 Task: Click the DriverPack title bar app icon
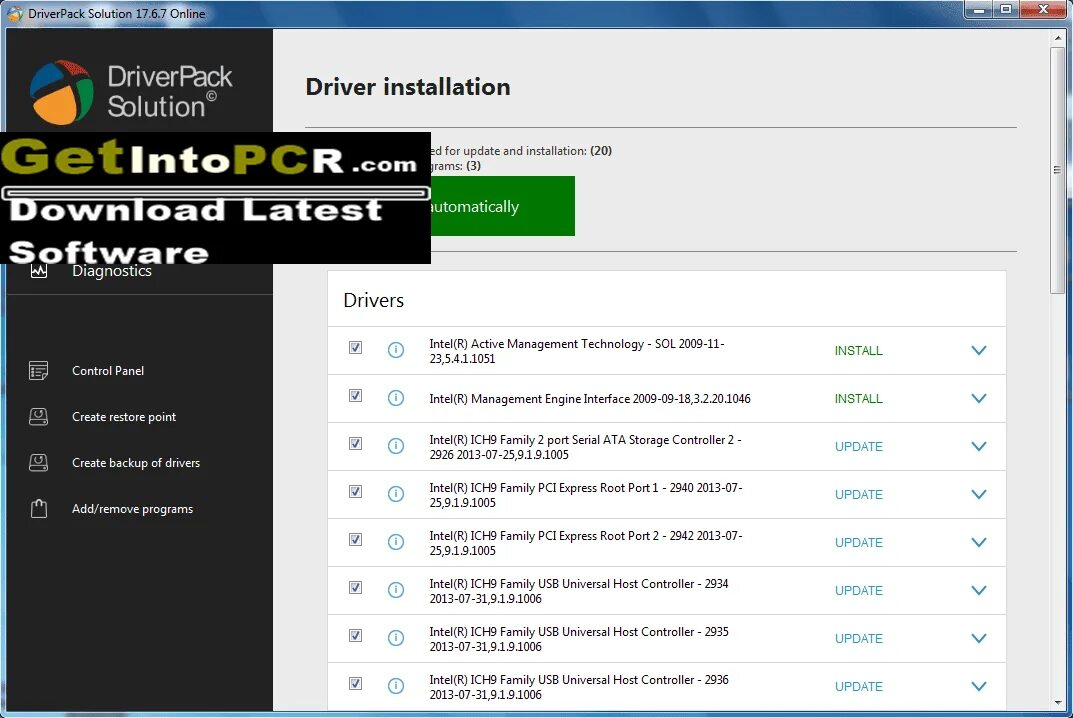(15, 13)
